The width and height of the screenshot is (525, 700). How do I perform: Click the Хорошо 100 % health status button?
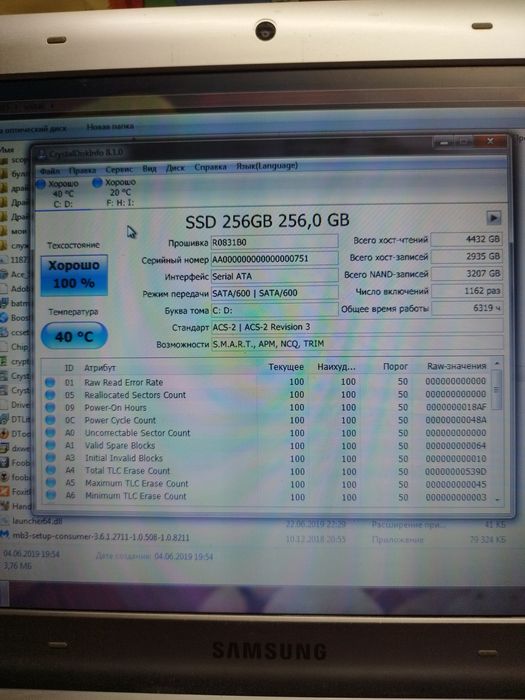pos(74,275)
